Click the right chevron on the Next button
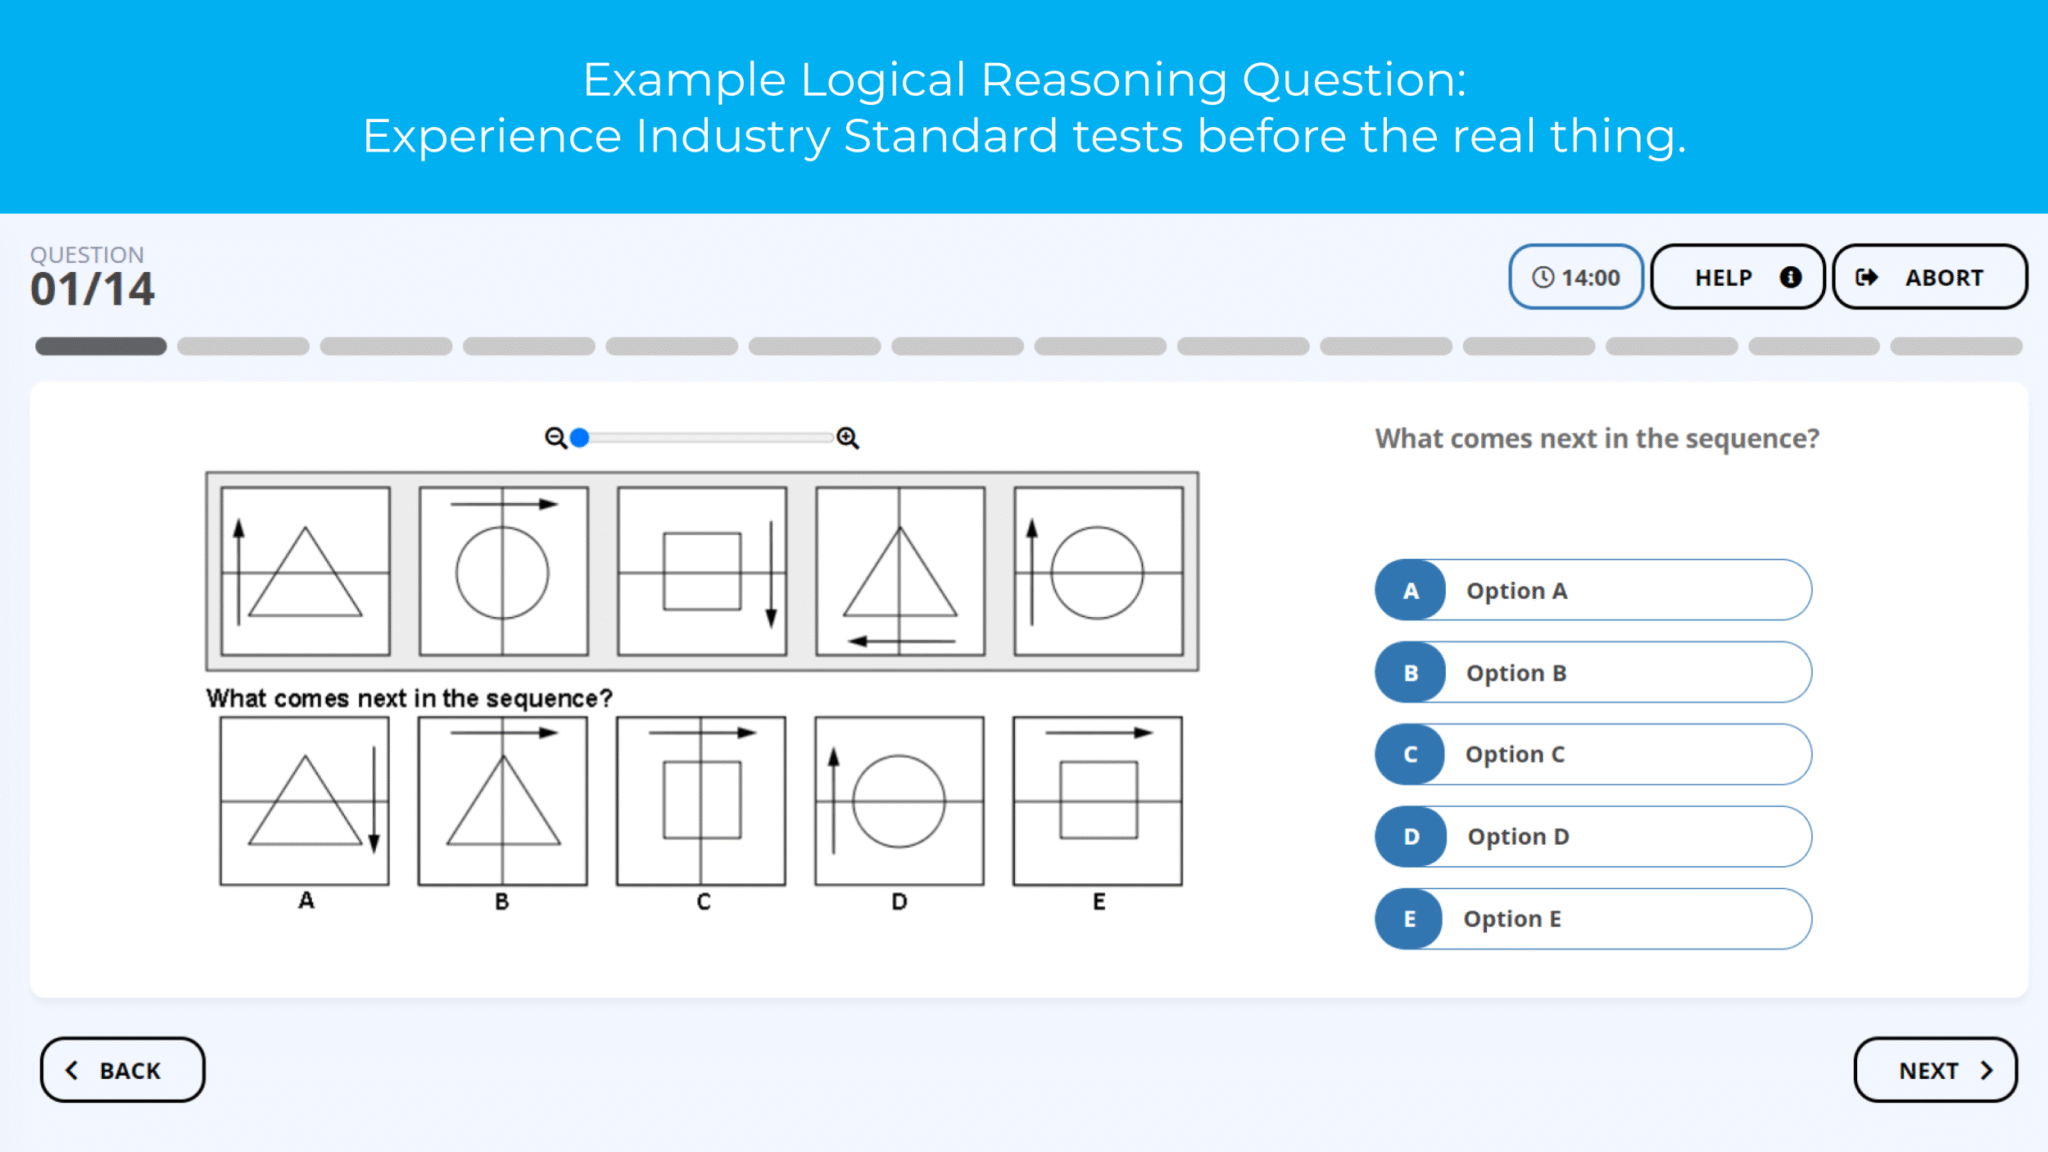Image resolution: width=2048 pixels, height=1152 pixels. pos(1986,1070)
